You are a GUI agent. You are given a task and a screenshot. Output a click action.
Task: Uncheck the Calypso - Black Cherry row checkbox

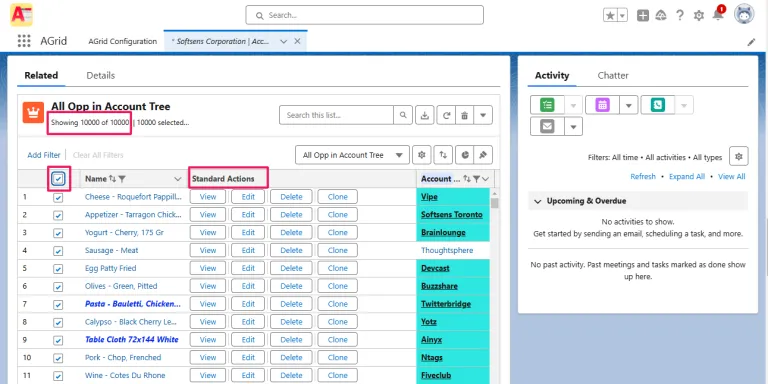point(58,322)
